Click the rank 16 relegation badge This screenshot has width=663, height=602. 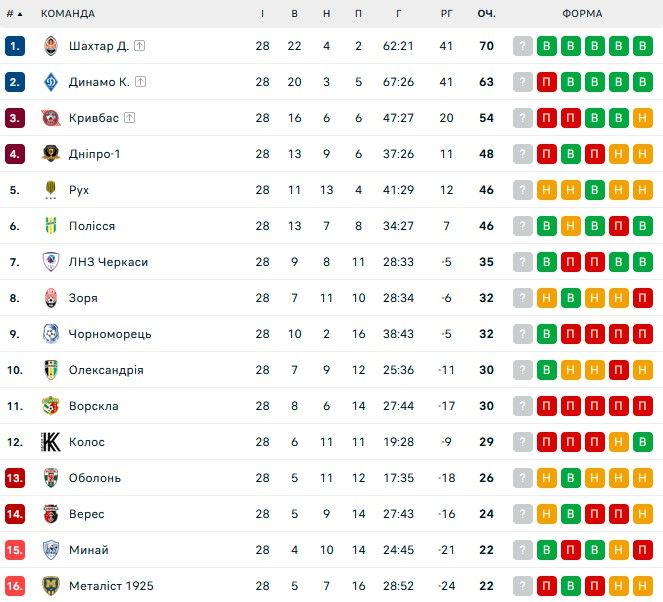point(14,586)
